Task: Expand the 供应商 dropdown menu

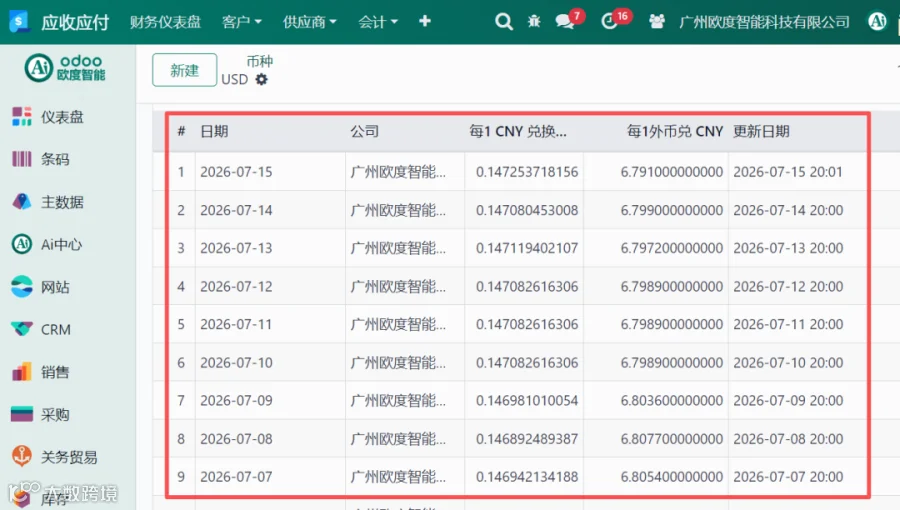Action: click(309, 22)
